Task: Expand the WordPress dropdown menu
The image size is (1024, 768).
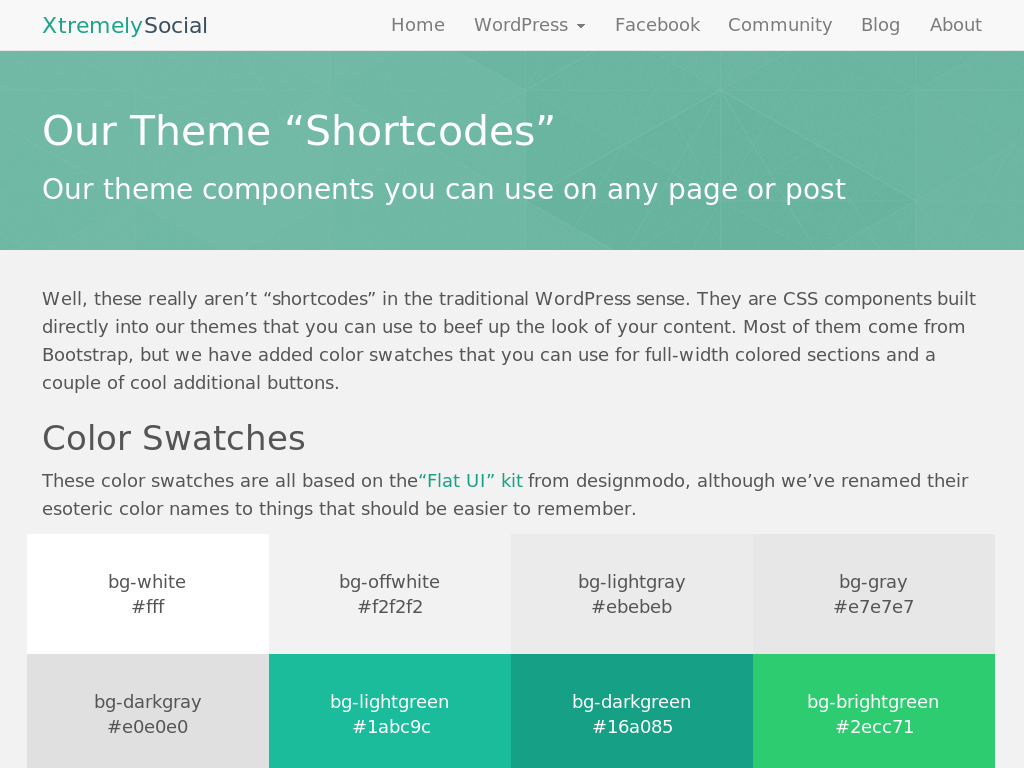Action: (x=530, y=25)
